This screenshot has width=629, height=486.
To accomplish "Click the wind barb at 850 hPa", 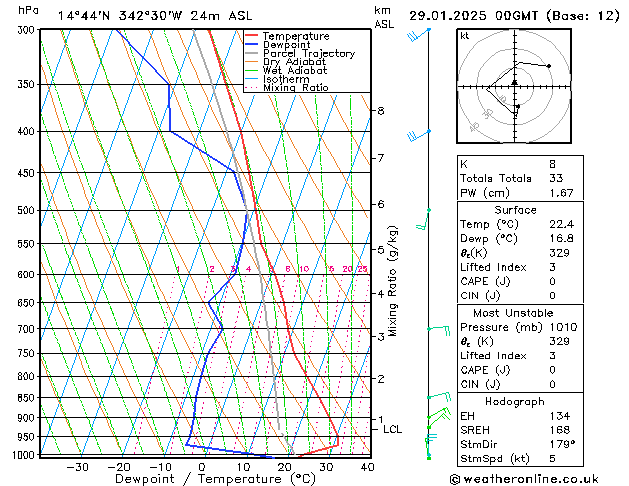I will 439,397.
